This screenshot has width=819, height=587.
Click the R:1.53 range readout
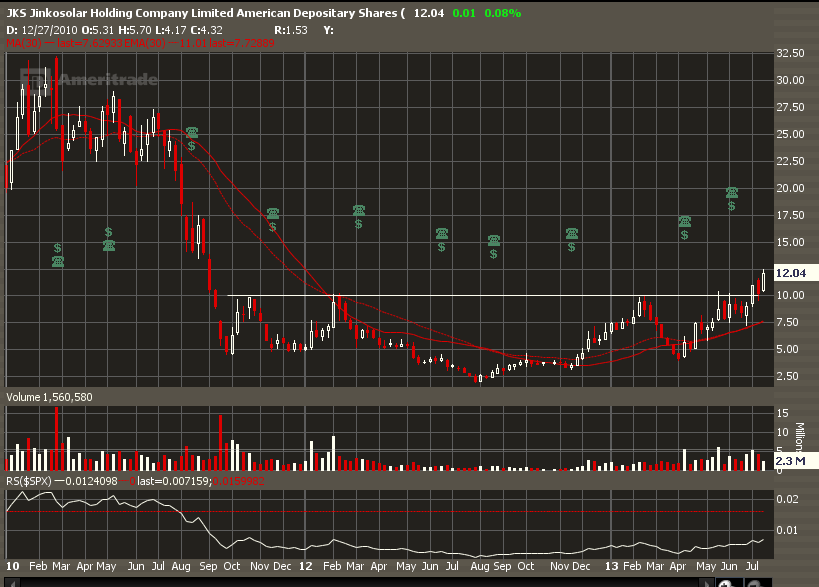291,30
